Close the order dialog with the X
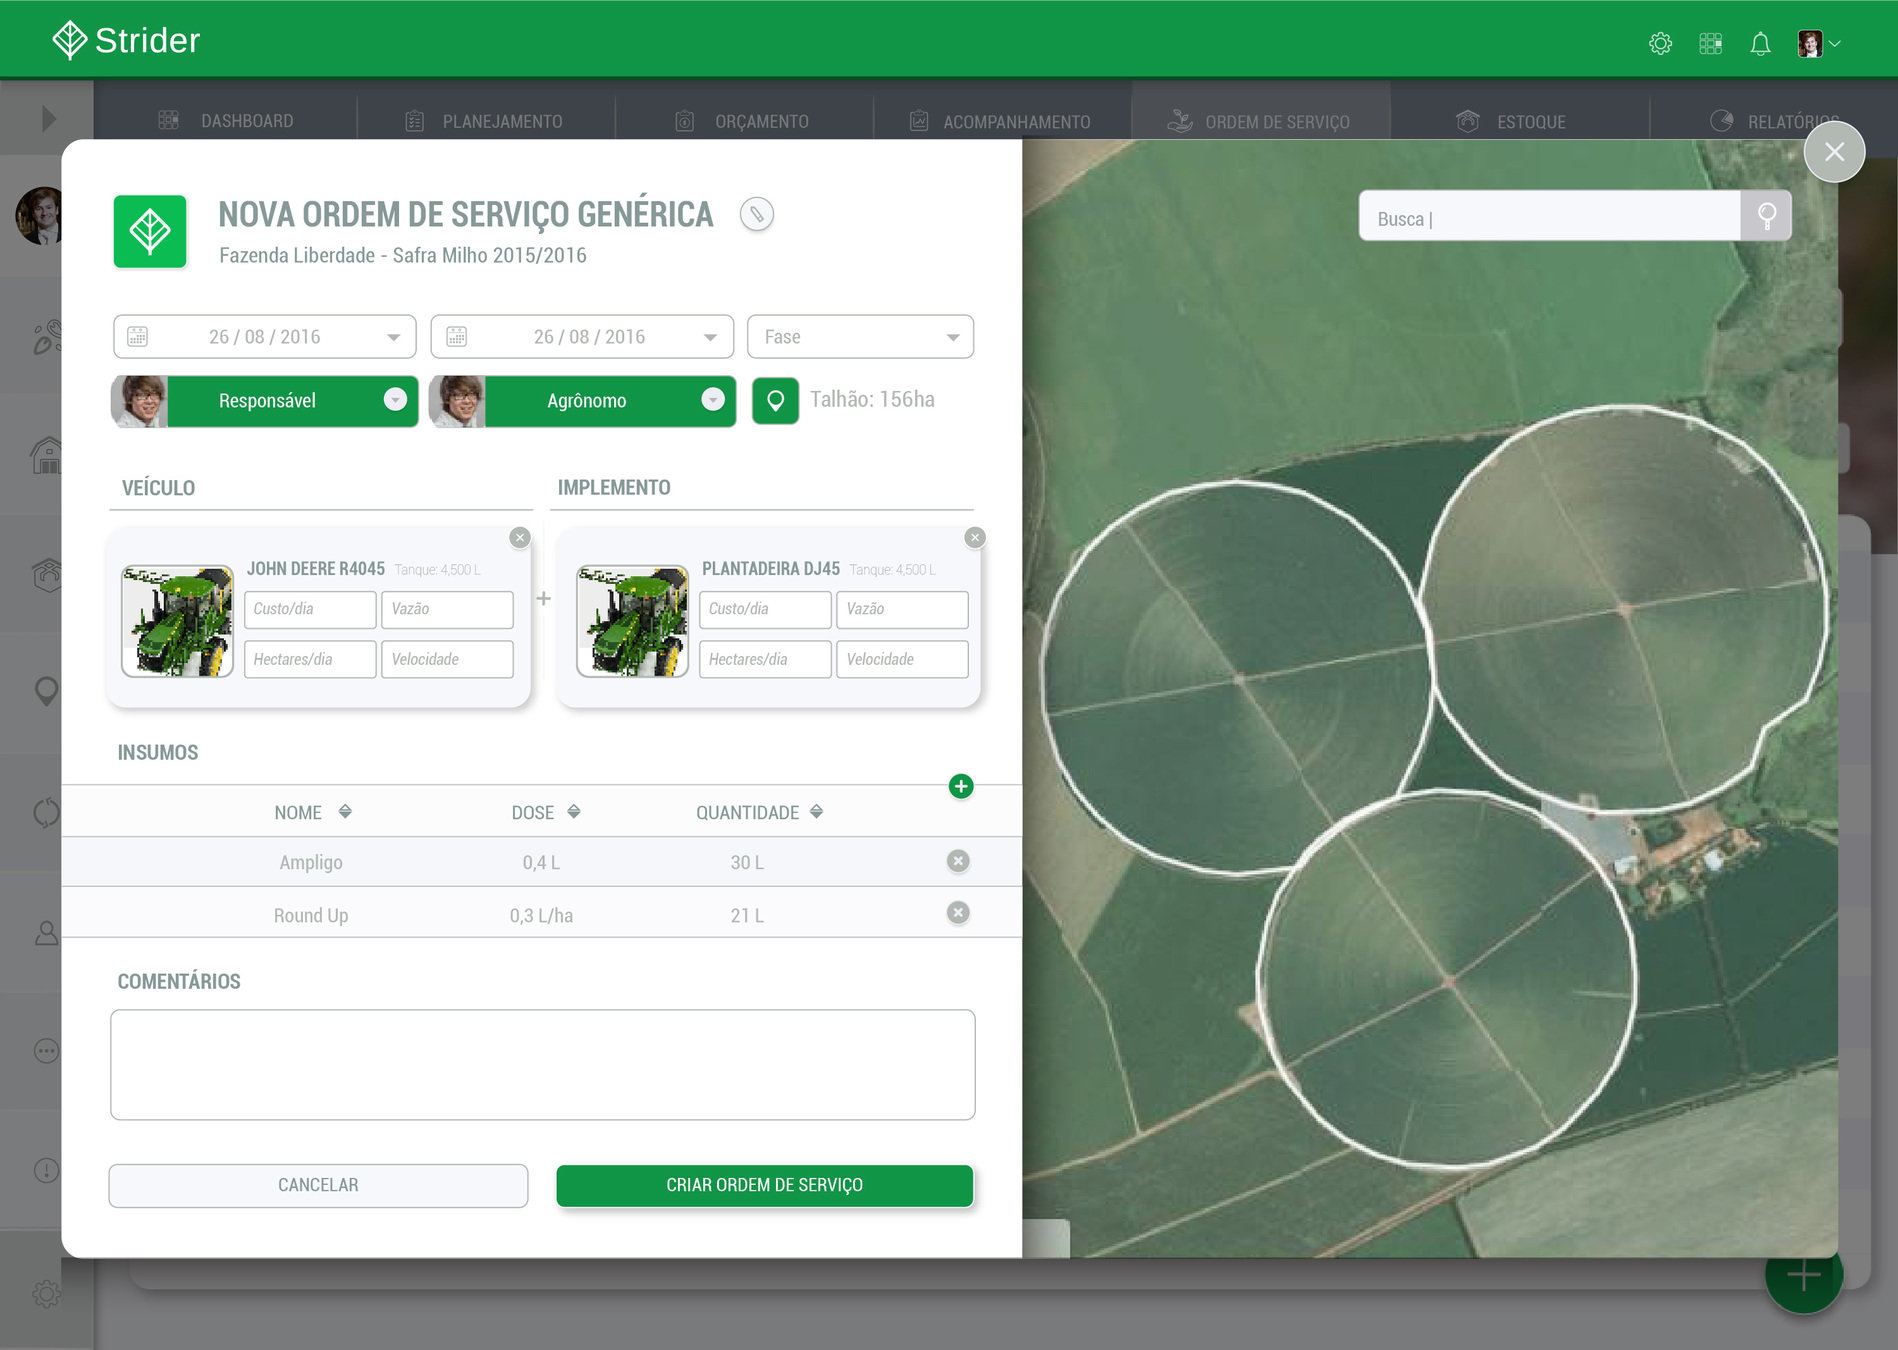Image resolution: width=1898 pixels, height=1350 pixels. (x=1834, y=152)
